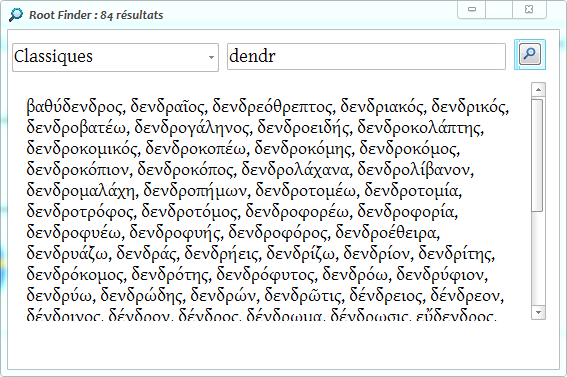This screenshot has width=567, height=377.
Task: Maximize the Root Finder window
Action: [499, 9]
